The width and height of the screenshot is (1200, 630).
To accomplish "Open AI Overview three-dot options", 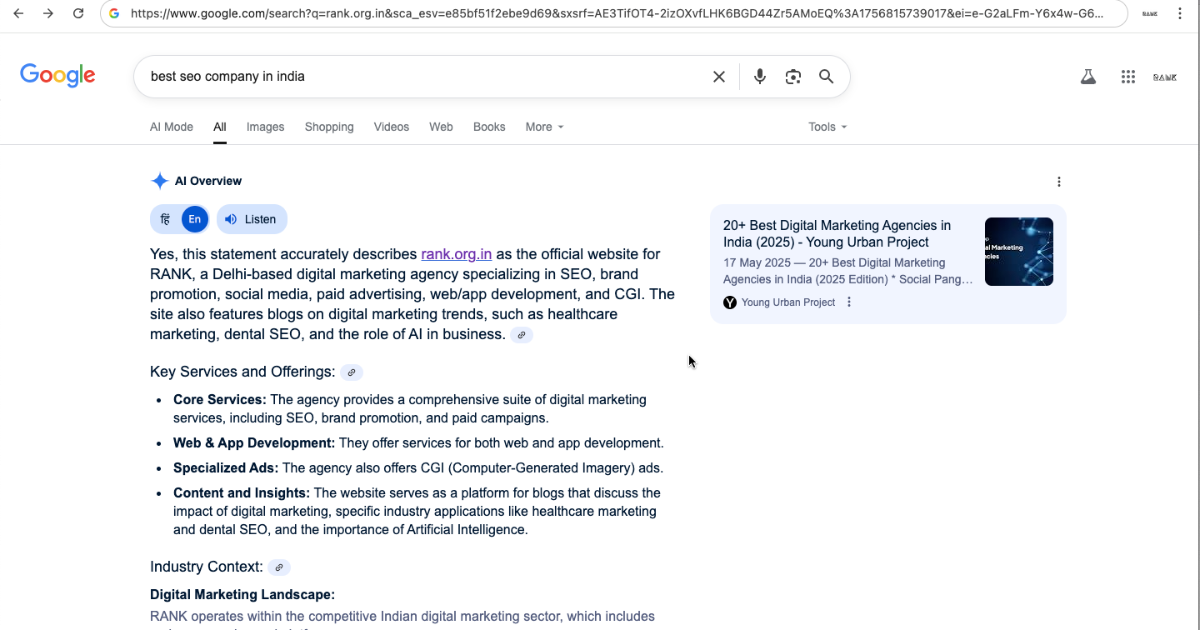I will click(x=1059, y=182).
